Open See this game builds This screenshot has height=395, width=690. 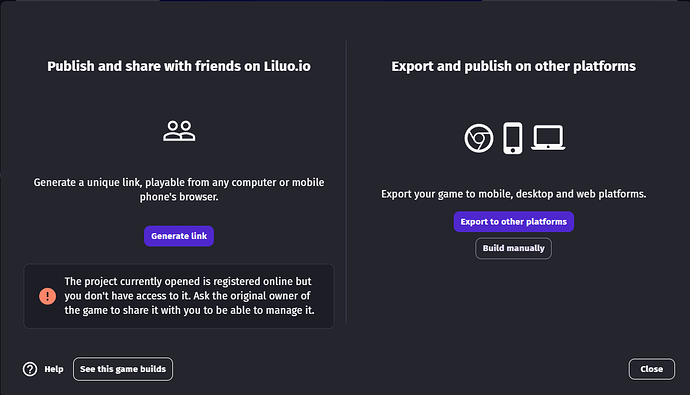[x=123, y=369]
